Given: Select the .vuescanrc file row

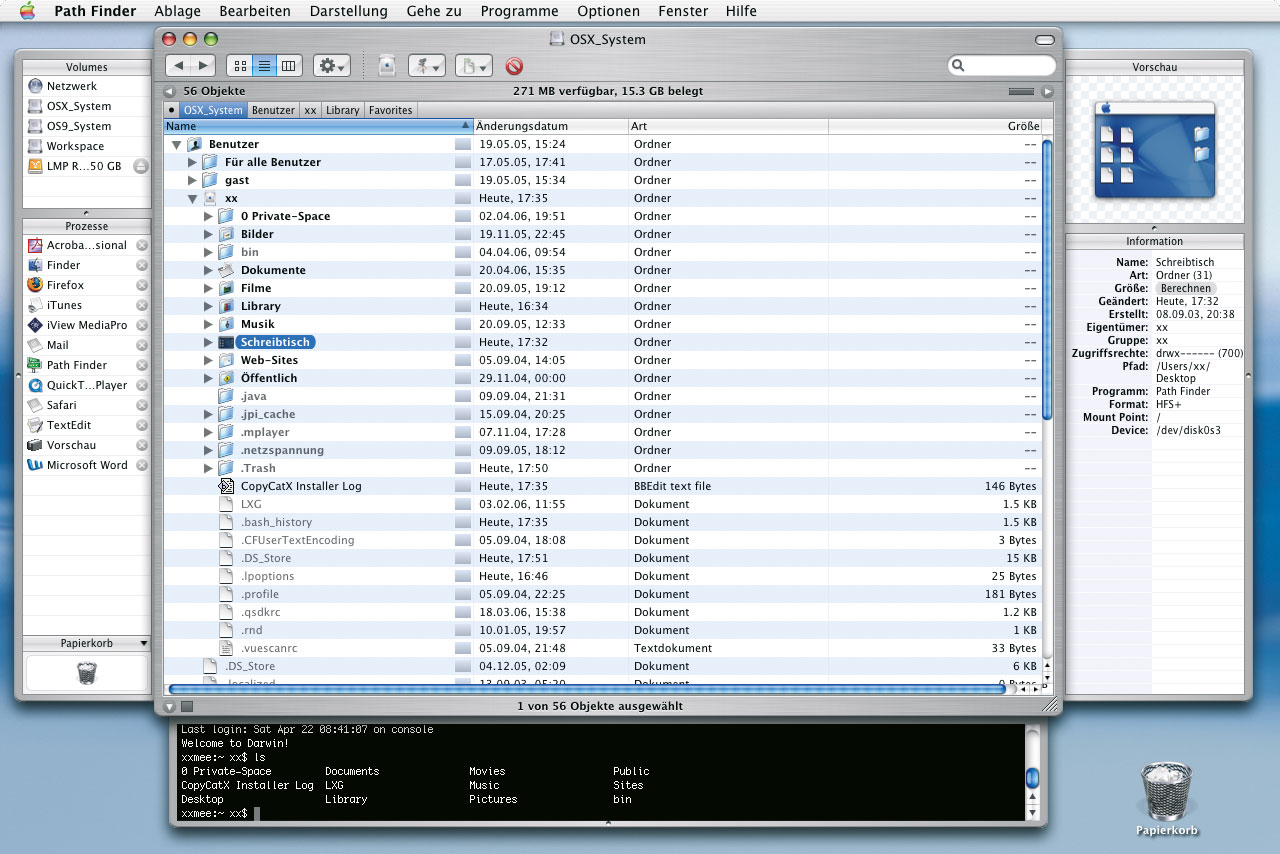Looking at the screenshot, I should (603, 648).
